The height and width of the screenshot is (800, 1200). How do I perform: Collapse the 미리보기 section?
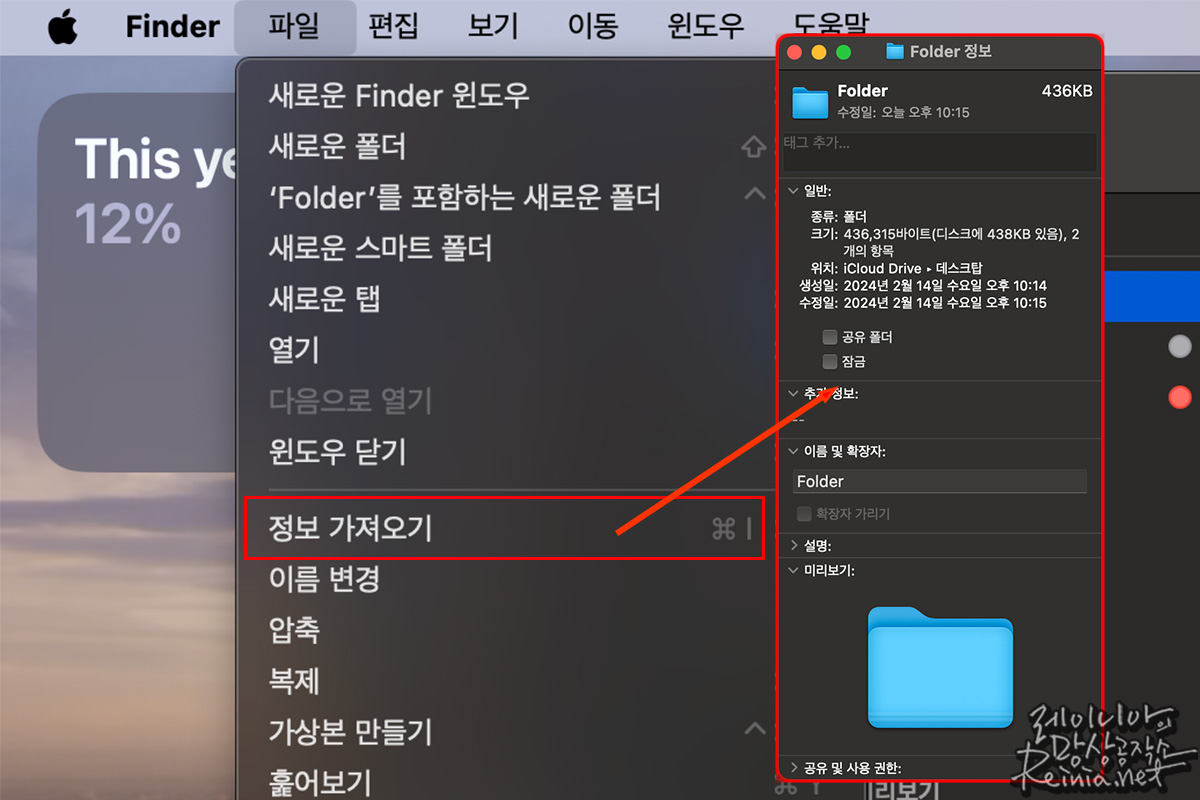[794, 571]
